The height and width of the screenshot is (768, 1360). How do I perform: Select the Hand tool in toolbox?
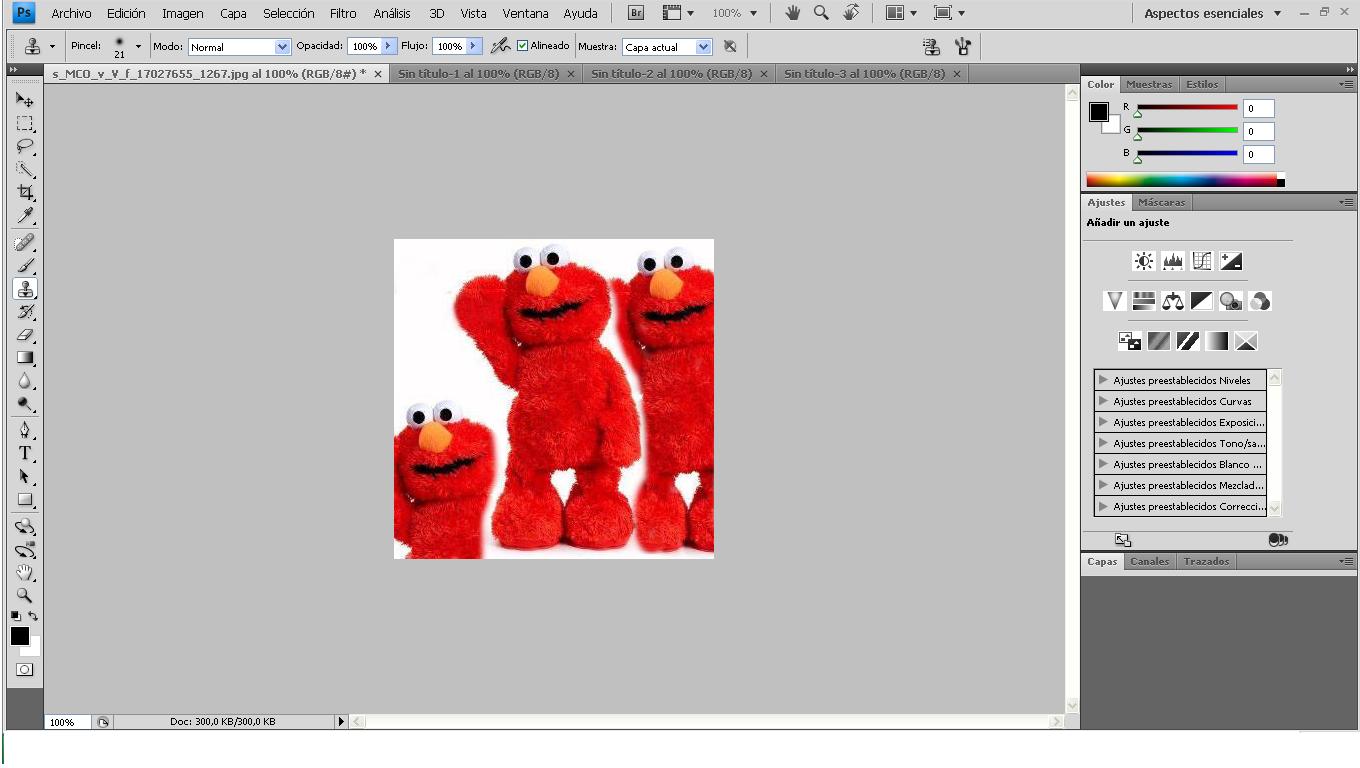coord(25,572)
